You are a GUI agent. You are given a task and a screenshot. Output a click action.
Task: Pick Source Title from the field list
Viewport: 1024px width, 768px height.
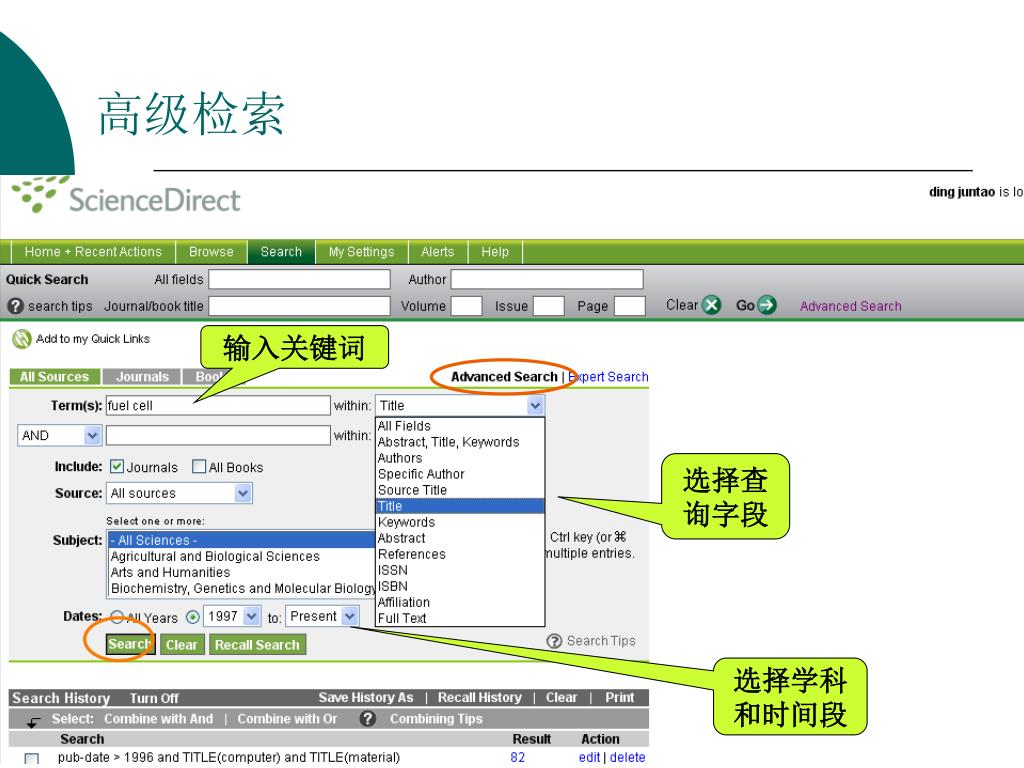pos(460,490)
